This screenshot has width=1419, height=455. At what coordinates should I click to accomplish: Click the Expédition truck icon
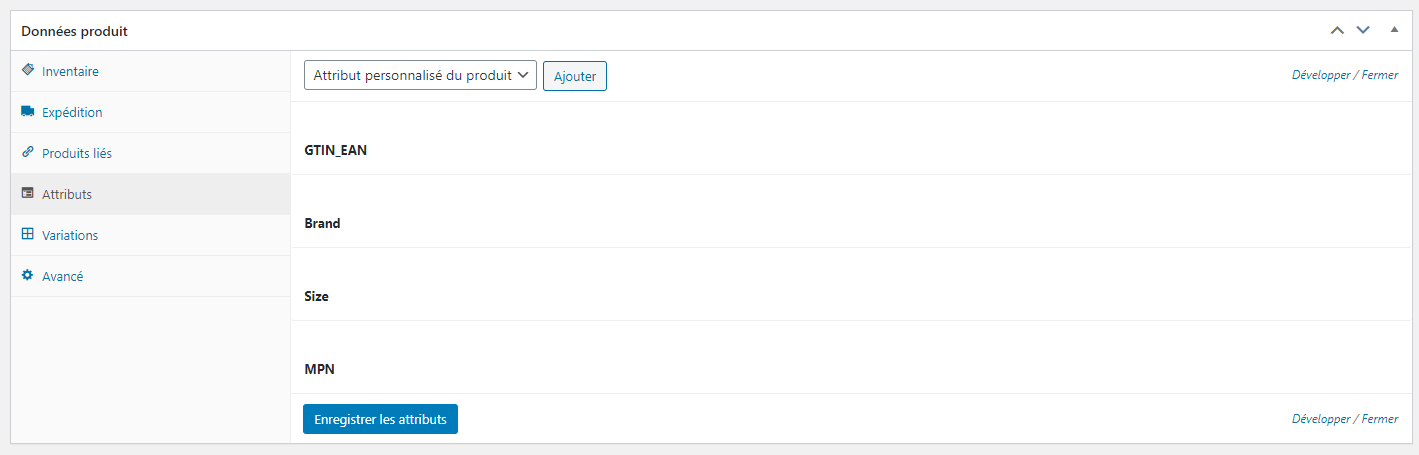point(28,112)
